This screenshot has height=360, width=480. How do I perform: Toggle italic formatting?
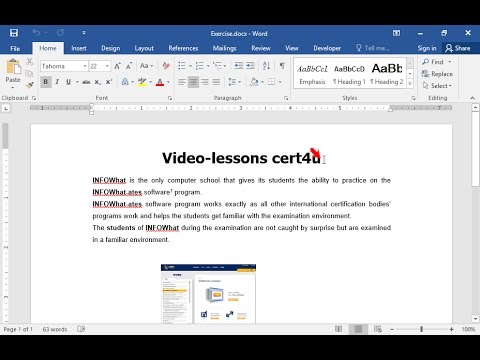[x=57, y=82]
